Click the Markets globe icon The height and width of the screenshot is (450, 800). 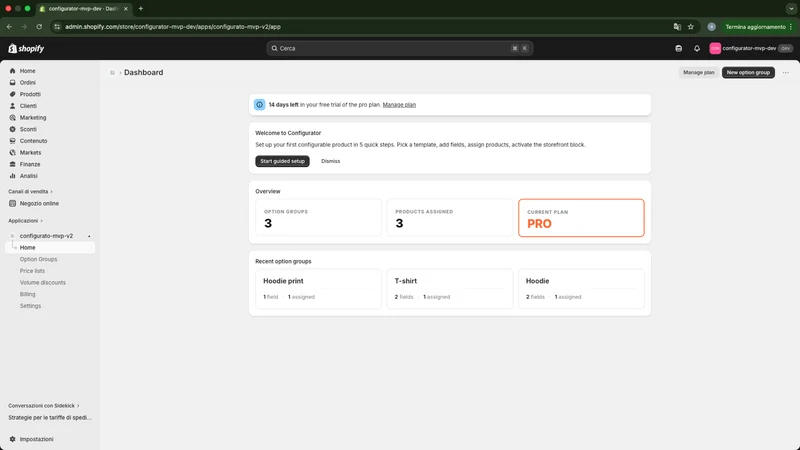point(13,153)
